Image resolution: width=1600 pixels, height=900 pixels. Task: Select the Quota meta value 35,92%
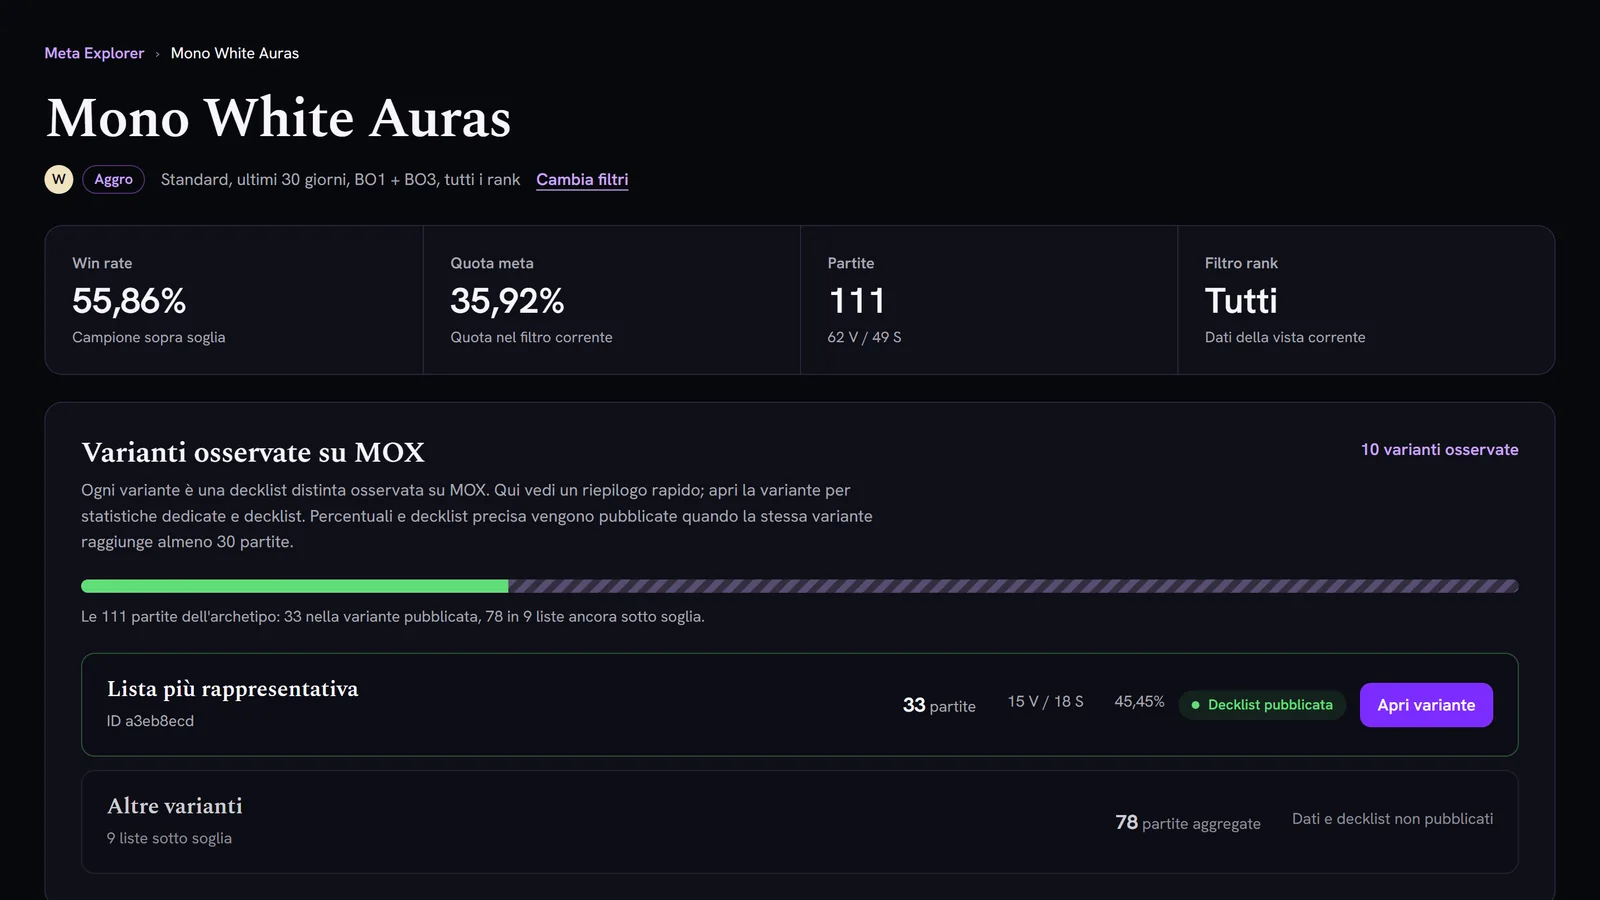(507, 301)
